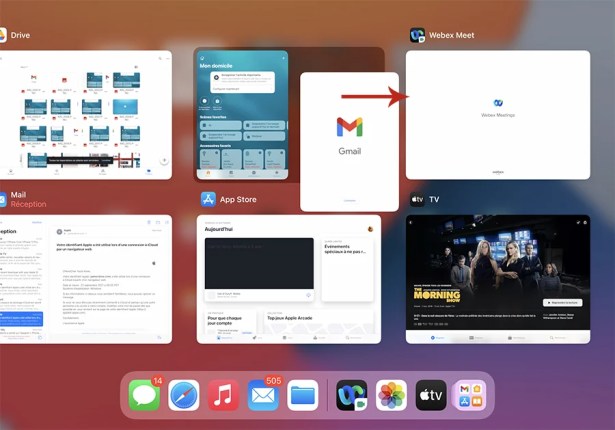Tap the plus button in the Drive card

click(x=164, y=160)
